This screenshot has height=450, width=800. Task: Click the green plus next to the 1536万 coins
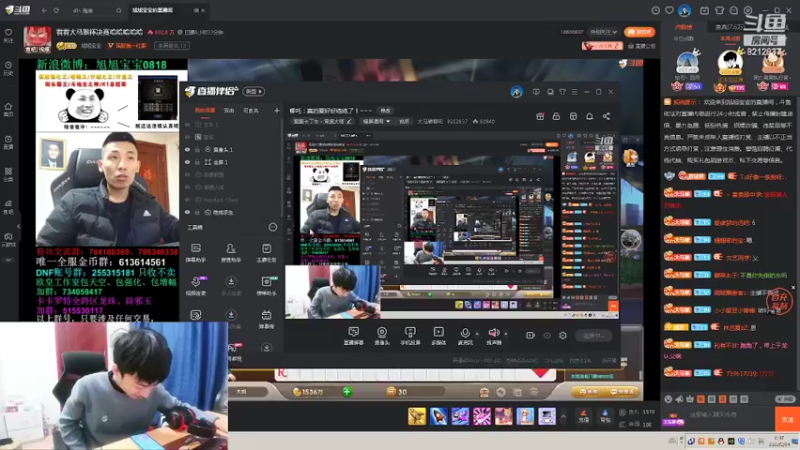pos(347,391)
